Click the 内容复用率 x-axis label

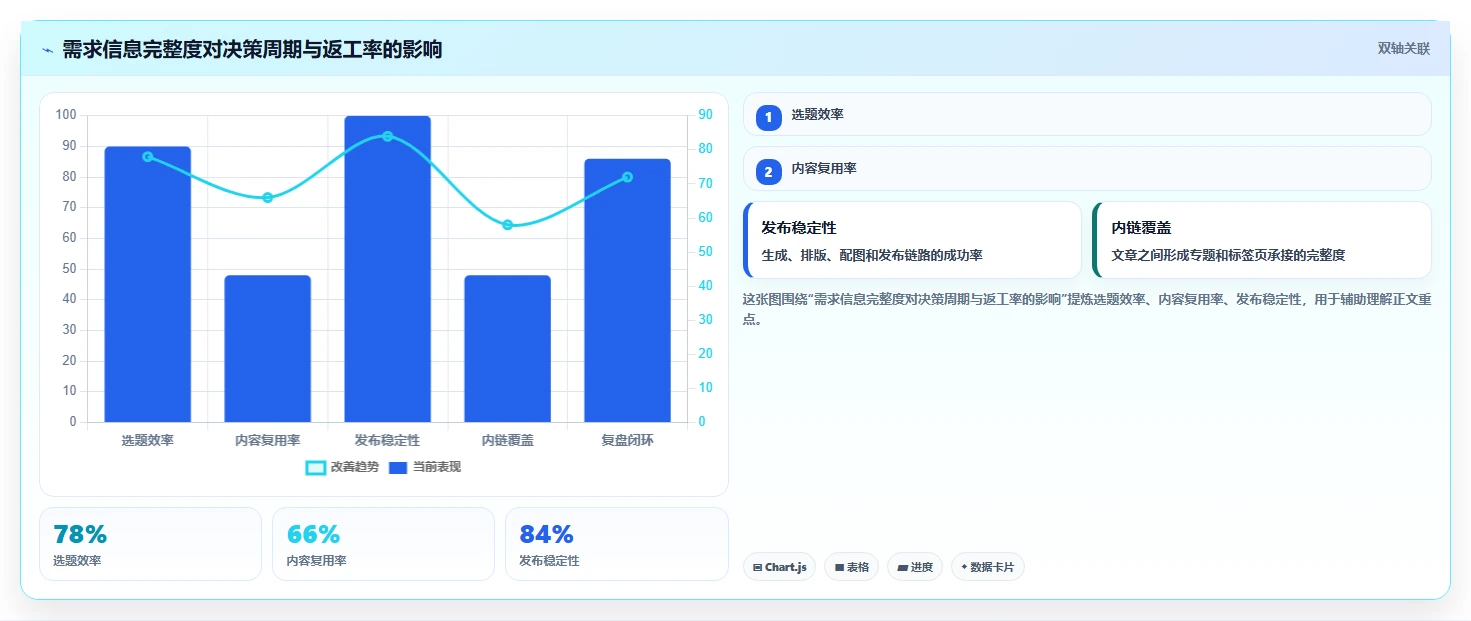click(268, 440)
